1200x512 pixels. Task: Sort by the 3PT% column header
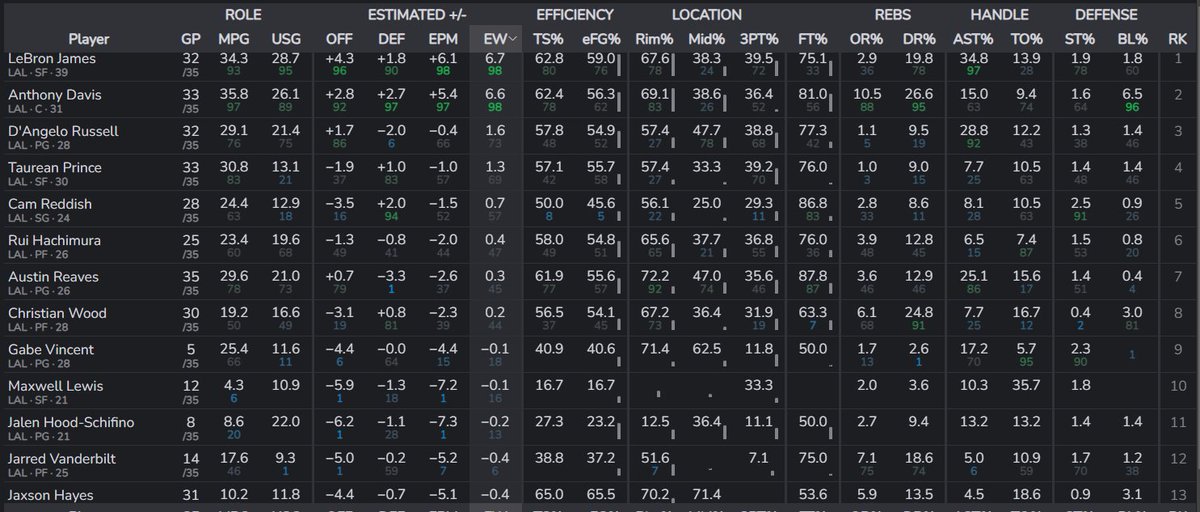(759, 40)
